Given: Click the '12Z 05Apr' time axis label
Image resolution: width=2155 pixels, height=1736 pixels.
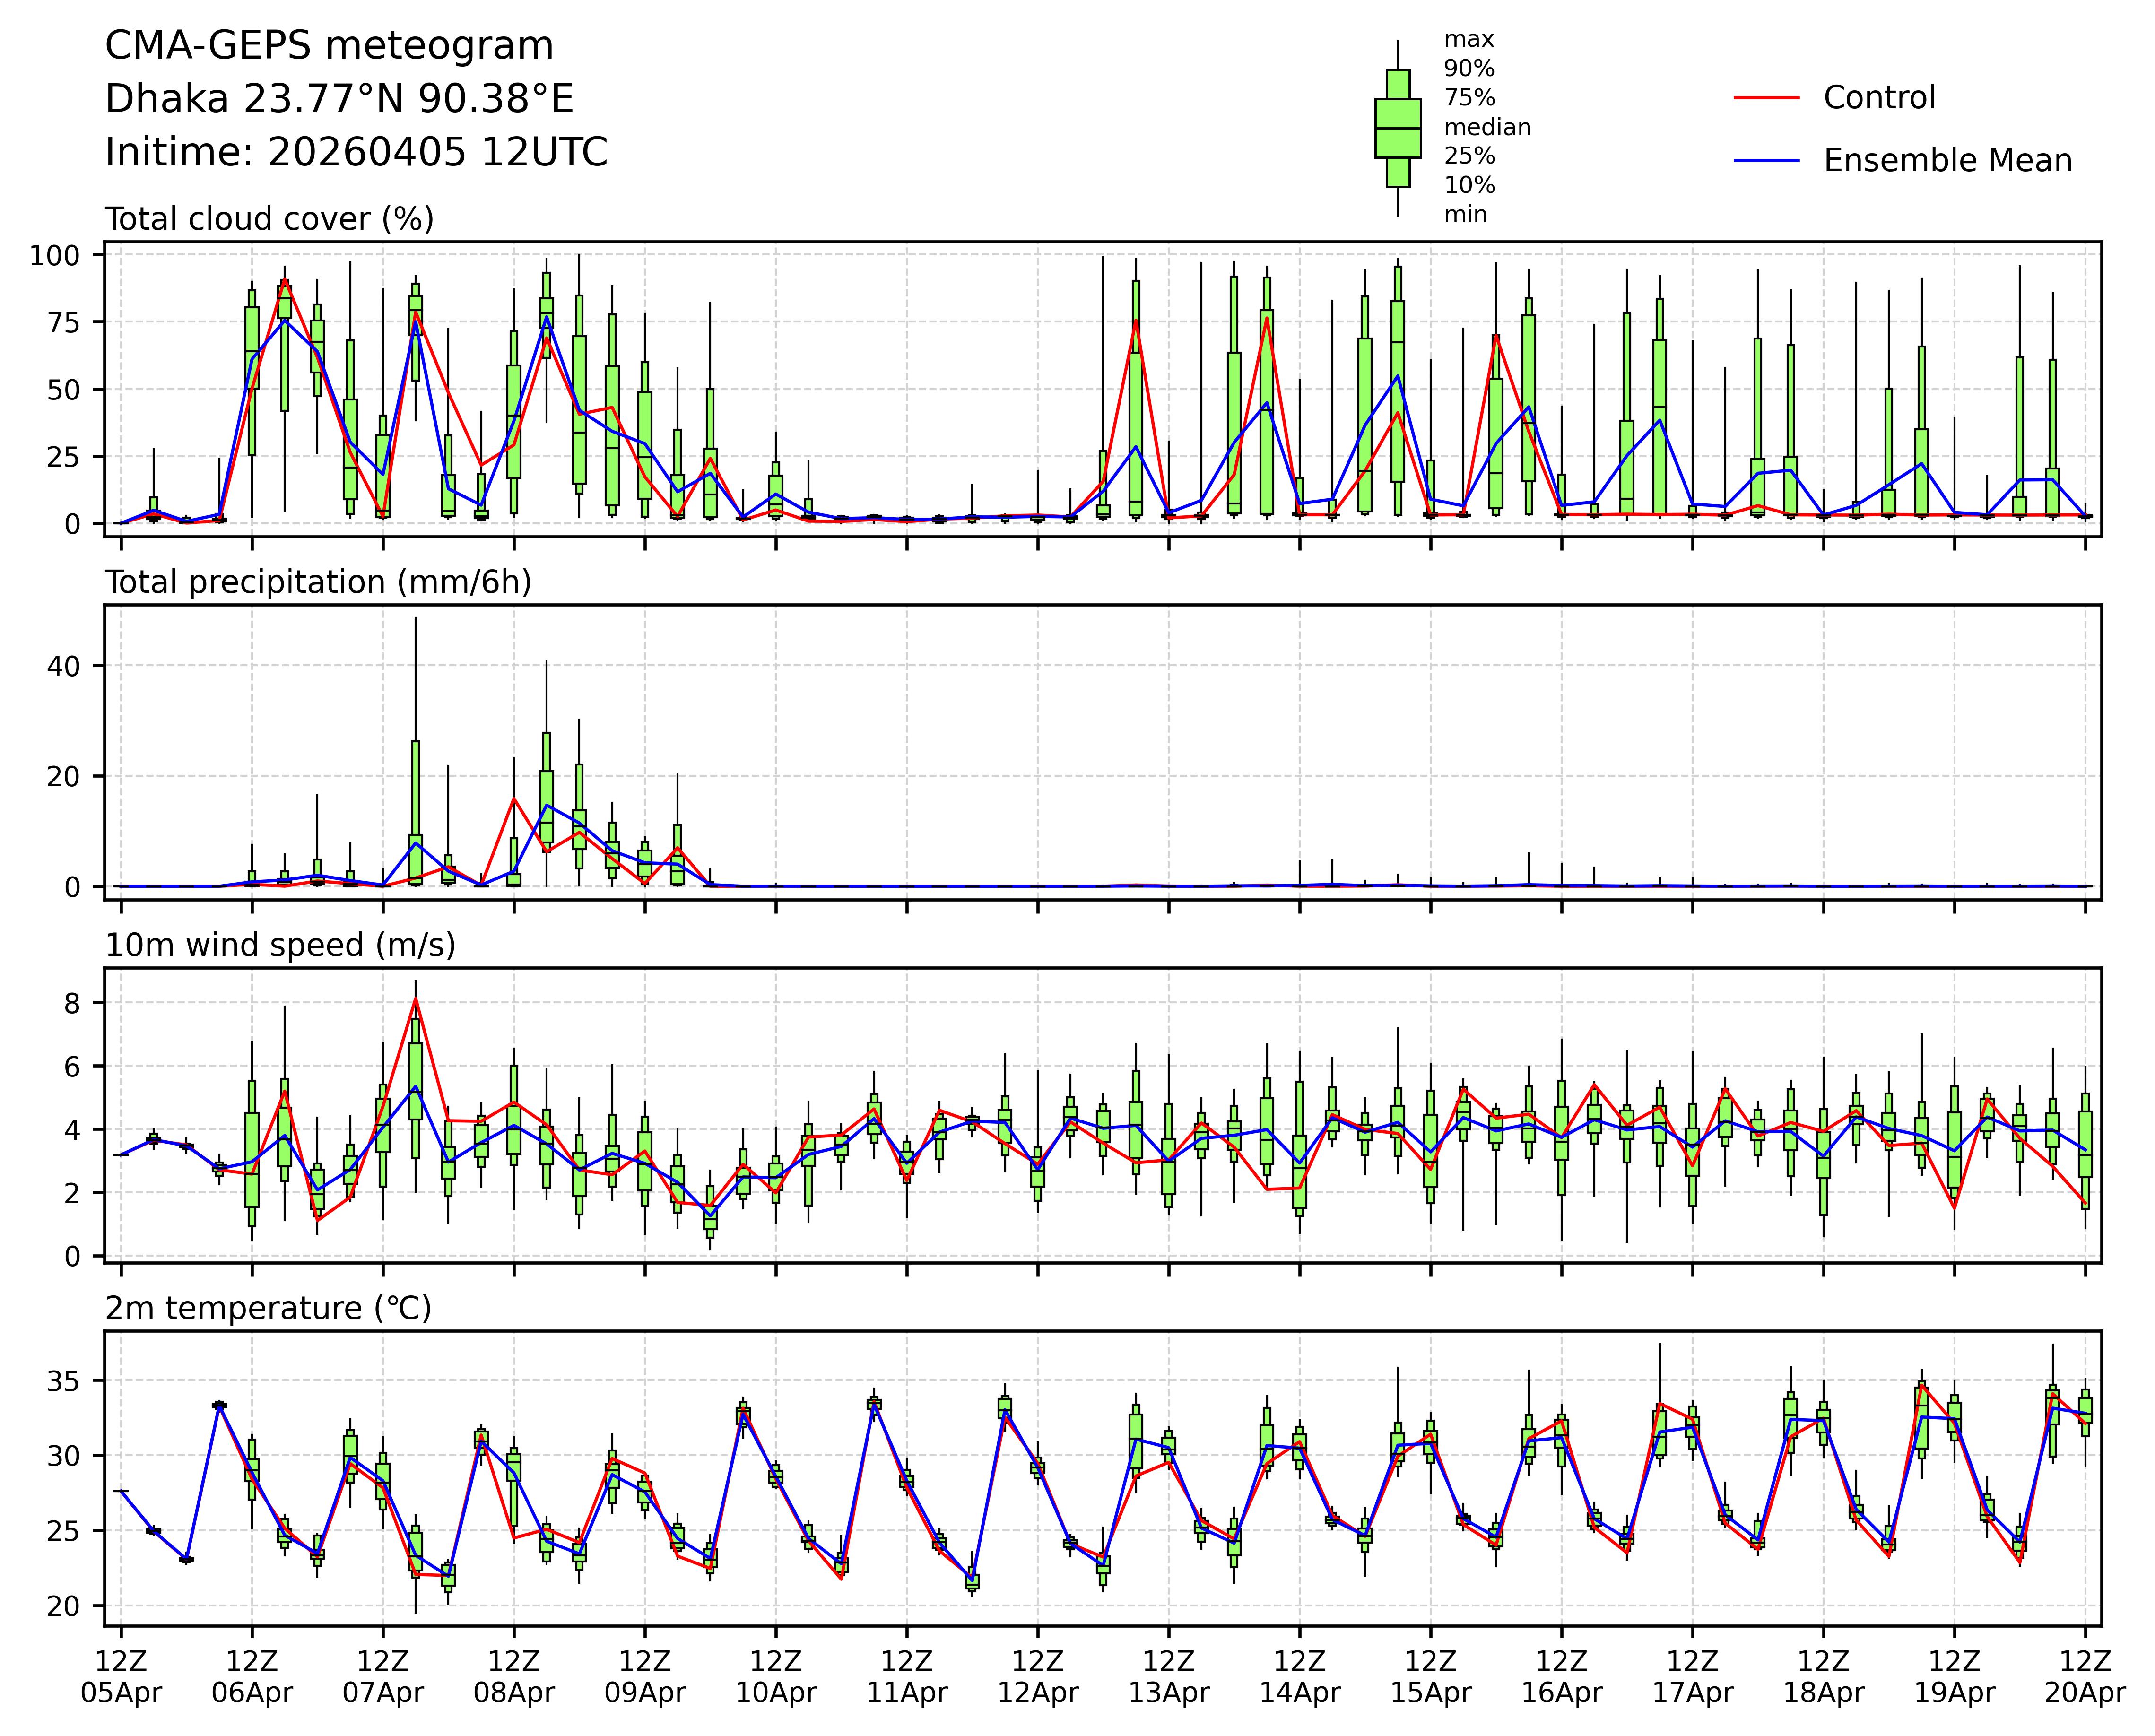Looking at the screenshot, I should 121,1677.
